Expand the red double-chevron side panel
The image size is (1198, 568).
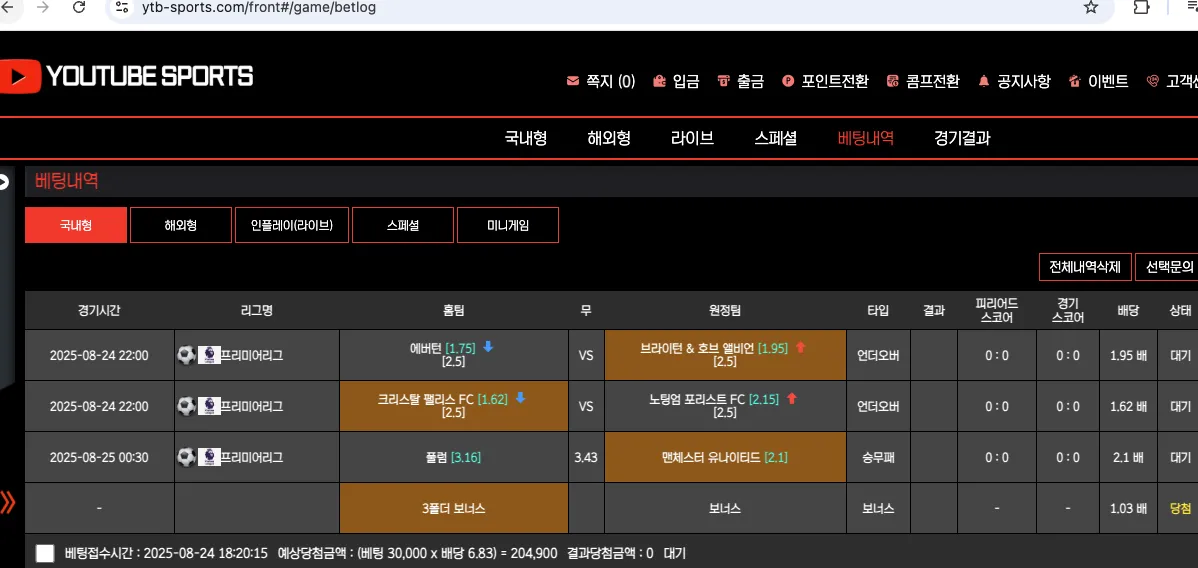(7, 501)
